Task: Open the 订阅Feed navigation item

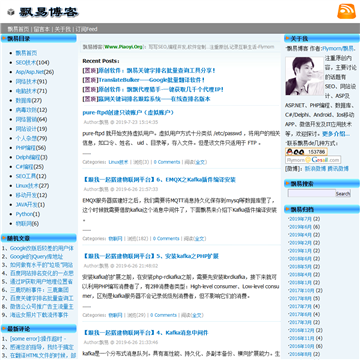Action: (86, 29)
